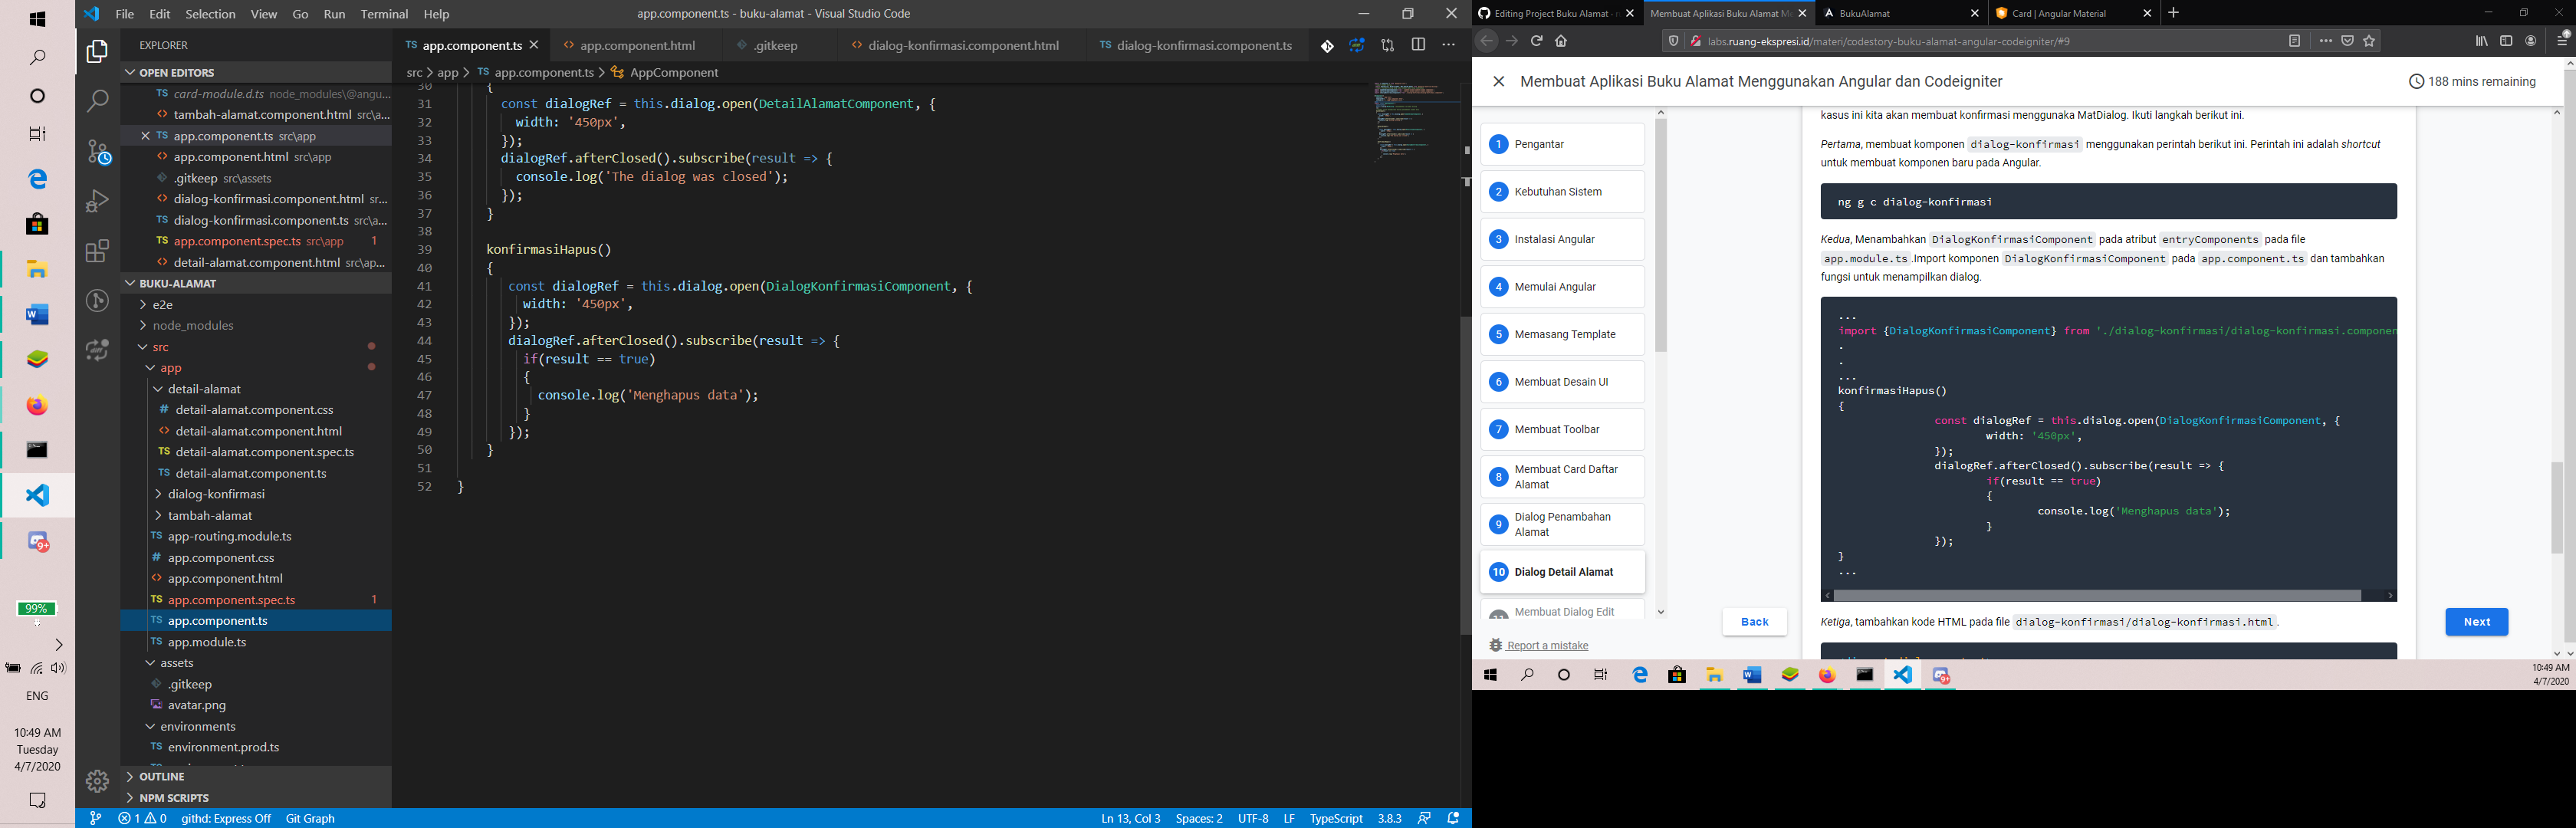Open the Manage gear in VS Code
Screen dimensions: 2576x828
pyautogui.click(x=97, y=781)
